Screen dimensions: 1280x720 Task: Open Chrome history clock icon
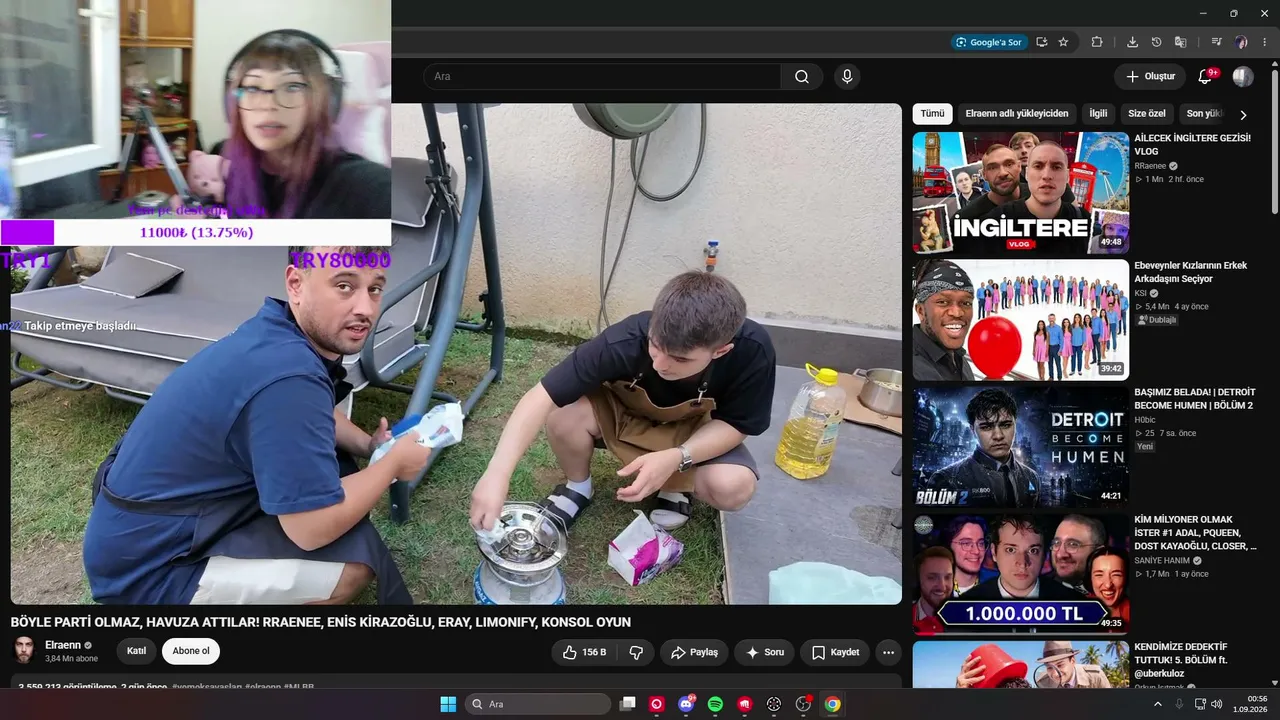coord(1156,42)
